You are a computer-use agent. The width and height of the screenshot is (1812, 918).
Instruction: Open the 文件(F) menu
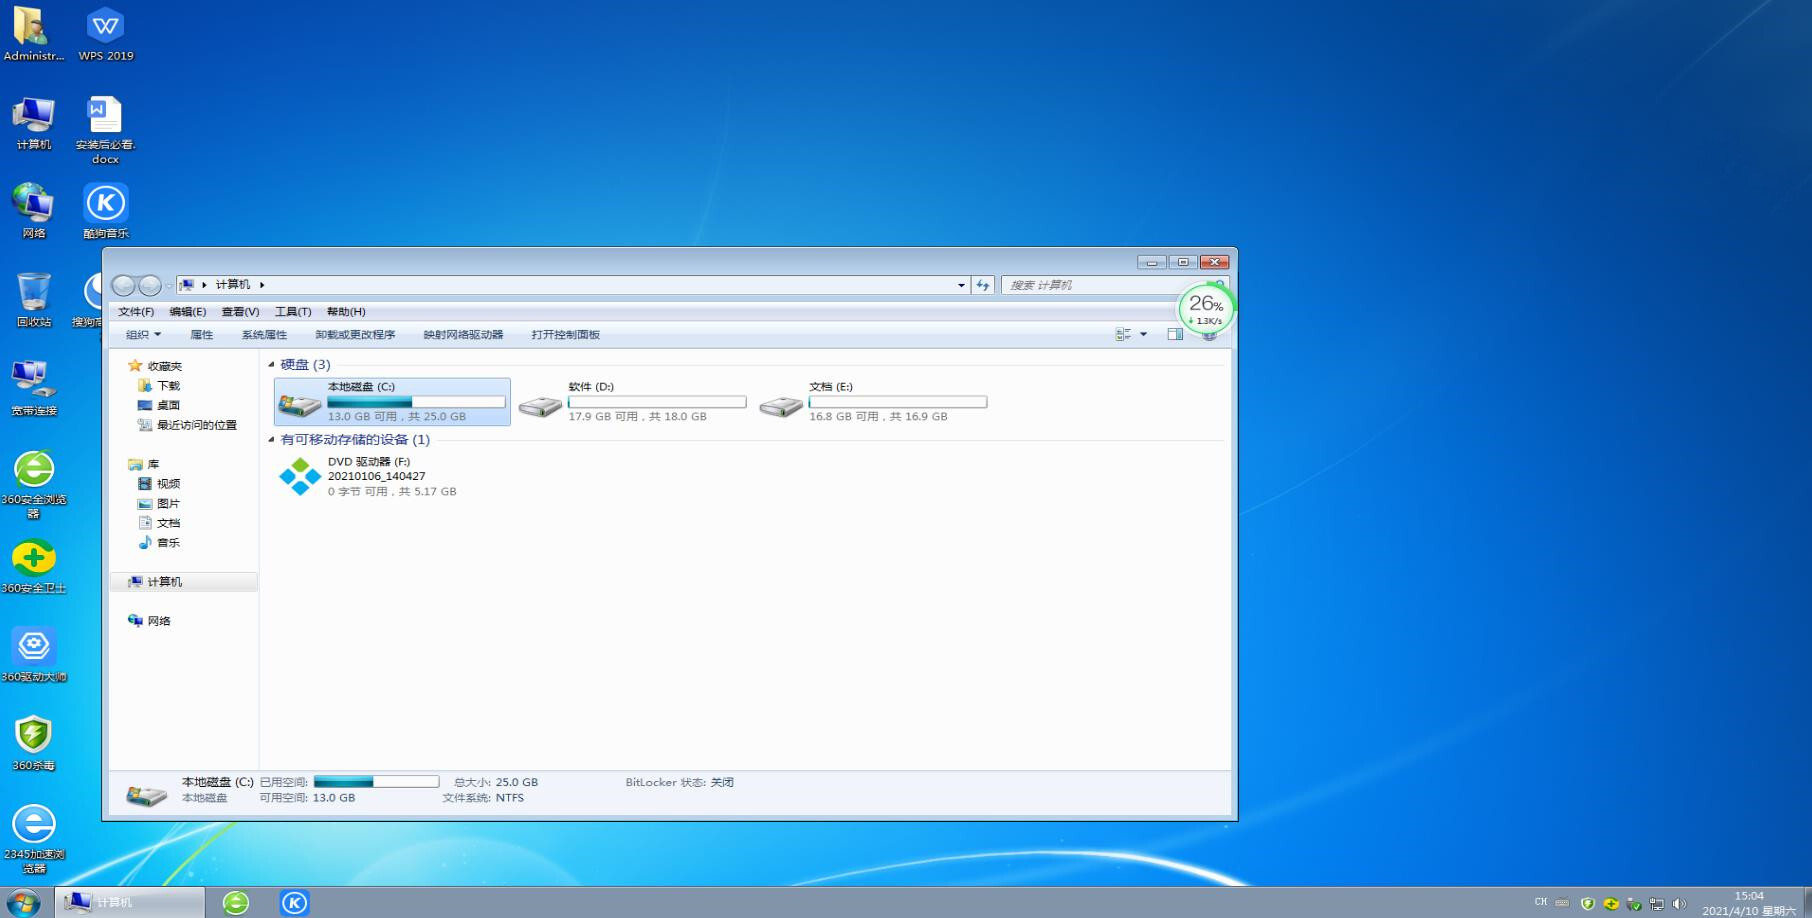(136, 311)
